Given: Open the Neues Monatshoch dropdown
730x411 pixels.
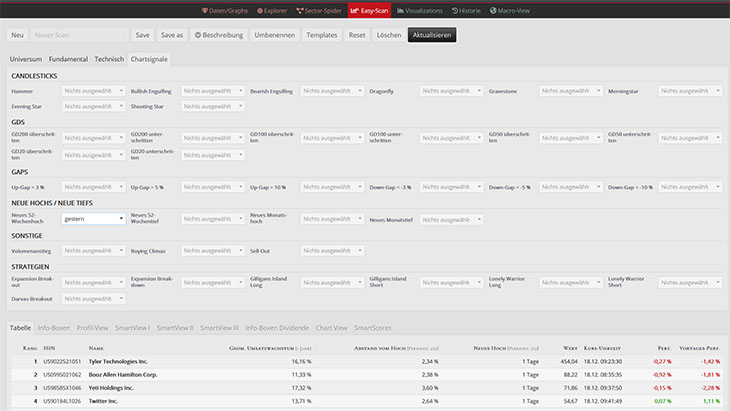Looking at the screenshot, I should 332,219.
